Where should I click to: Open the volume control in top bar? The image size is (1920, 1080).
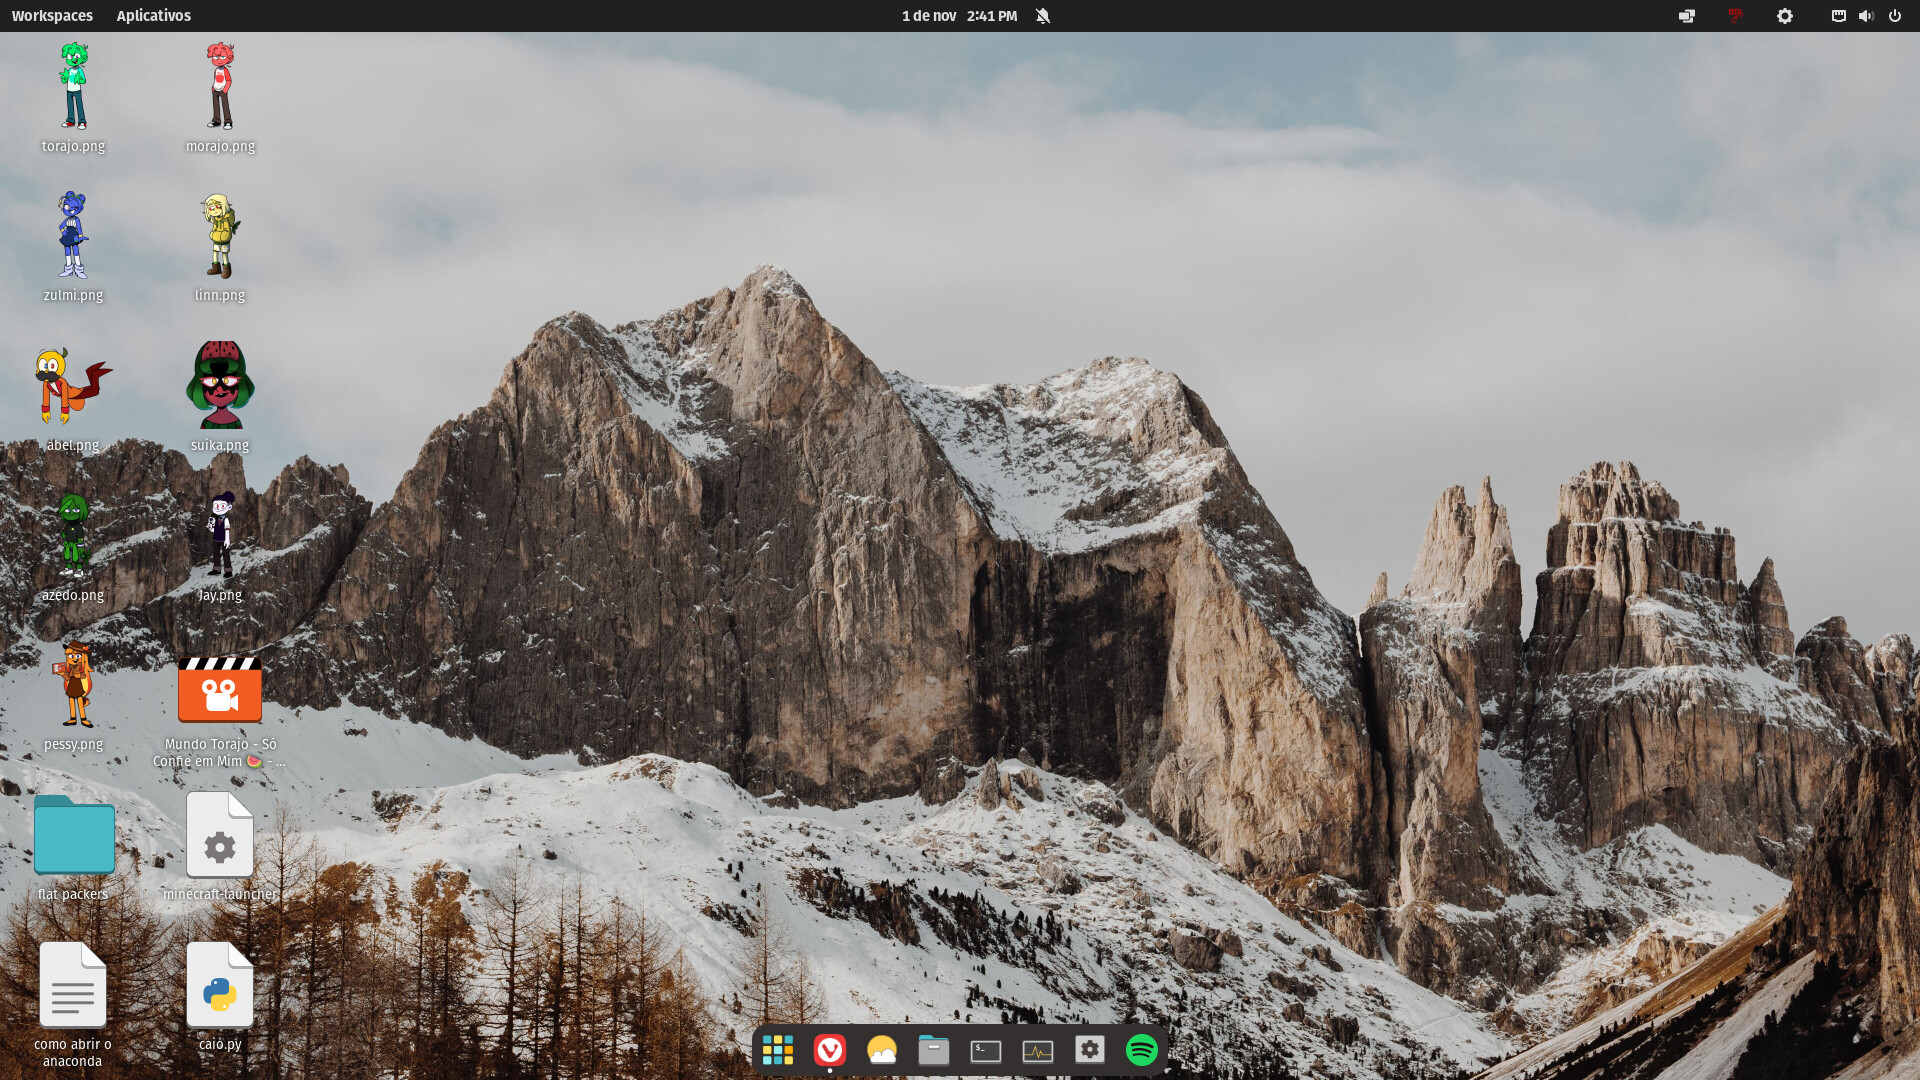pyautogui.click(x=1866, y=16)
